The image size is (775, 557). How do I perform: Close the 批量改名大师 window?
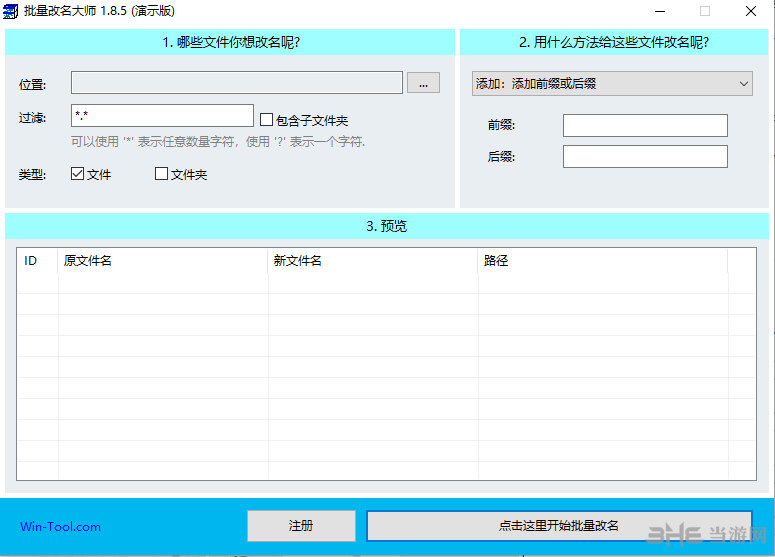point(751,11)
